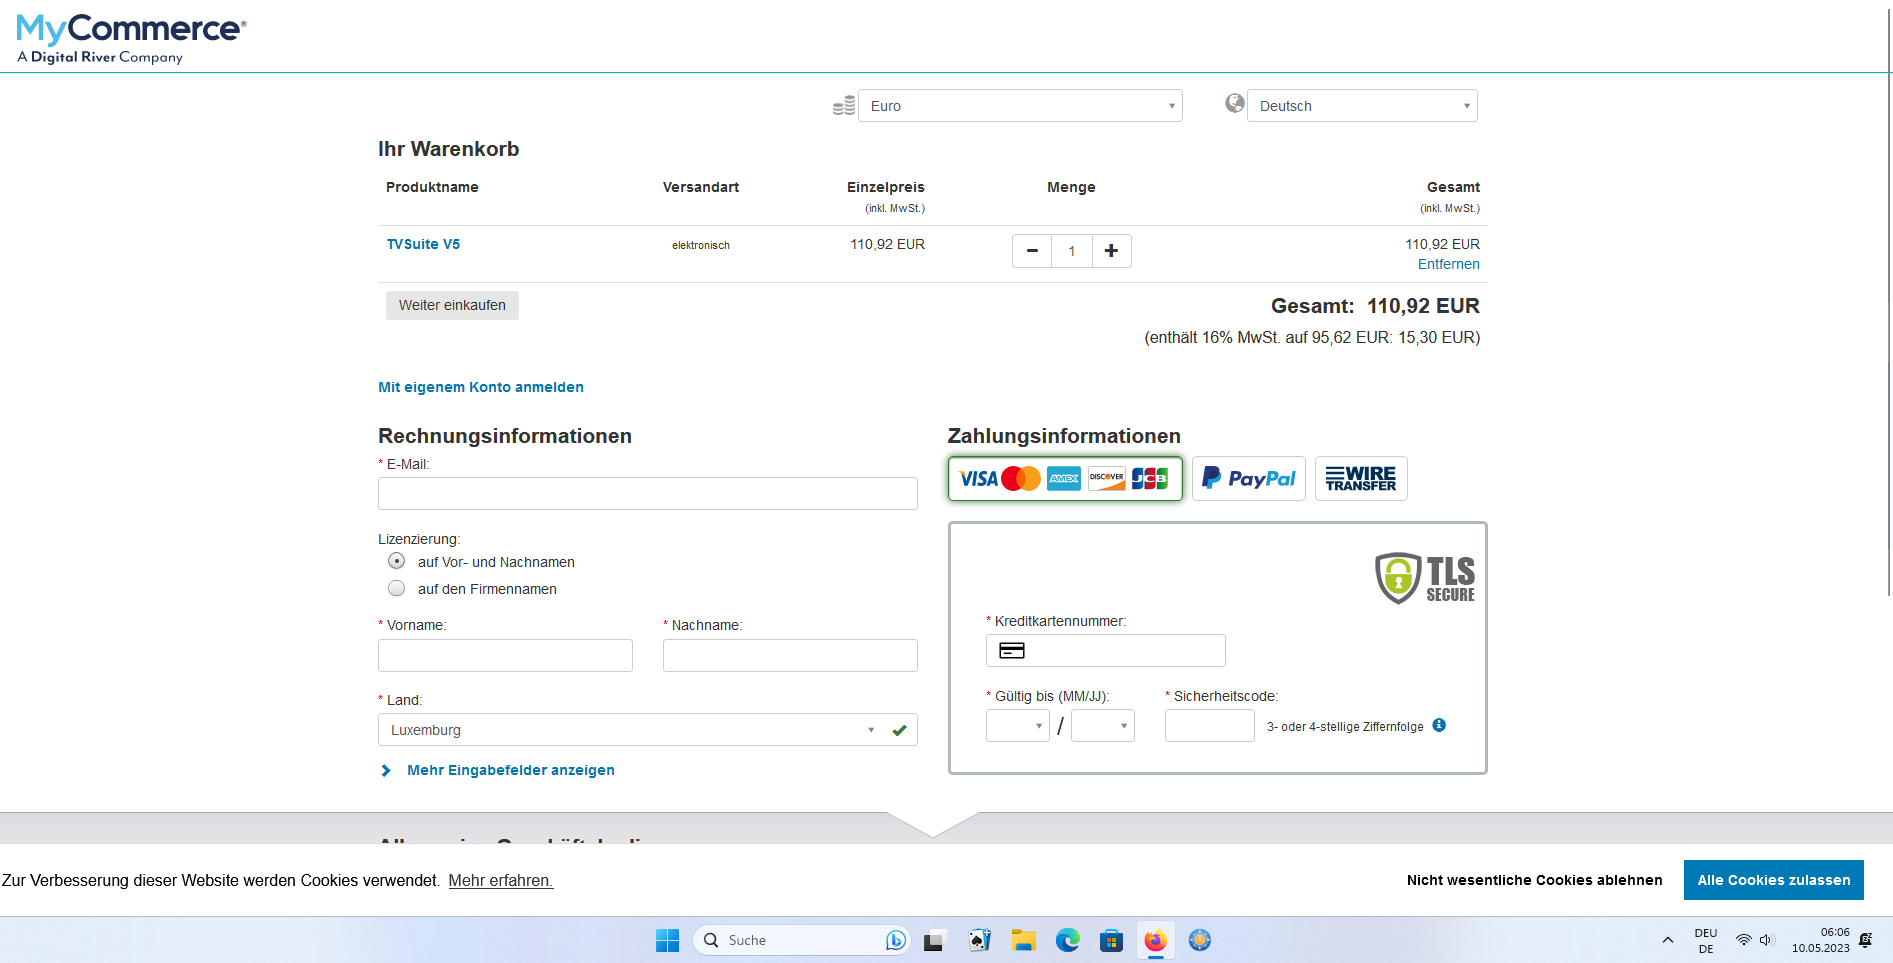Open the Land country dropdown
The image size is (1893, 963).
647,730
